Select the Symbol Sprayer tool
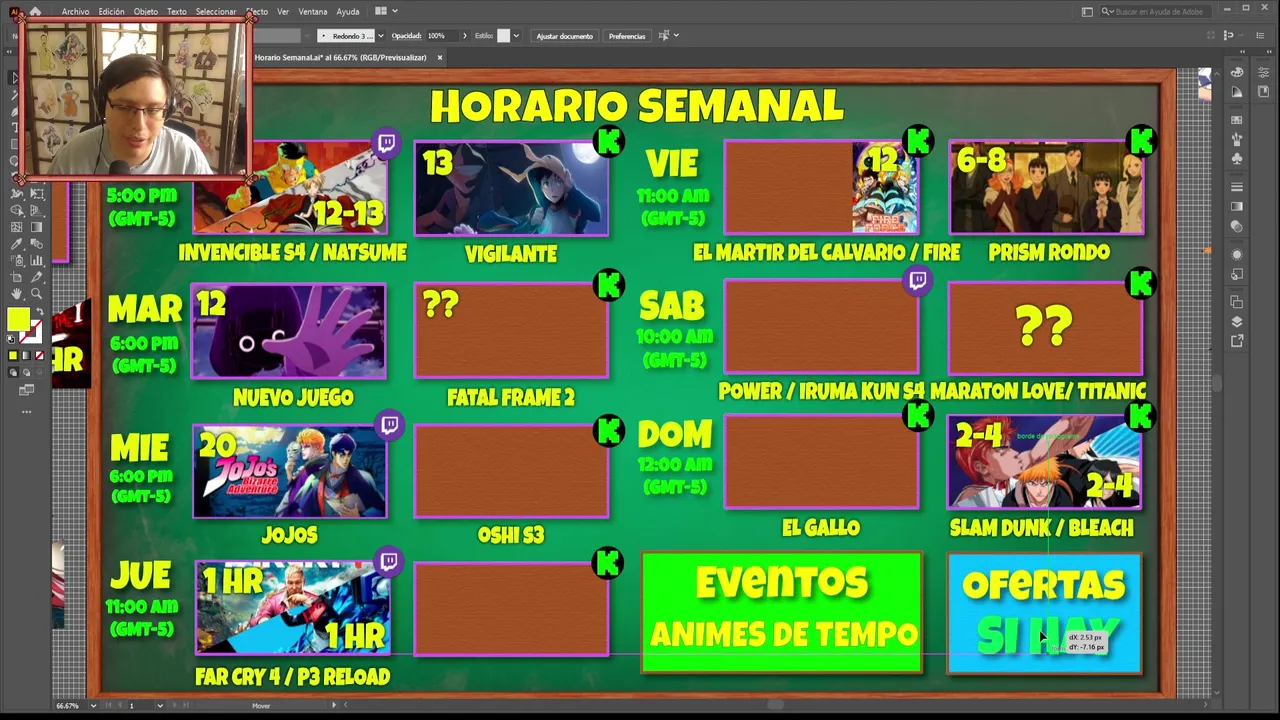 tap(16, 260)
